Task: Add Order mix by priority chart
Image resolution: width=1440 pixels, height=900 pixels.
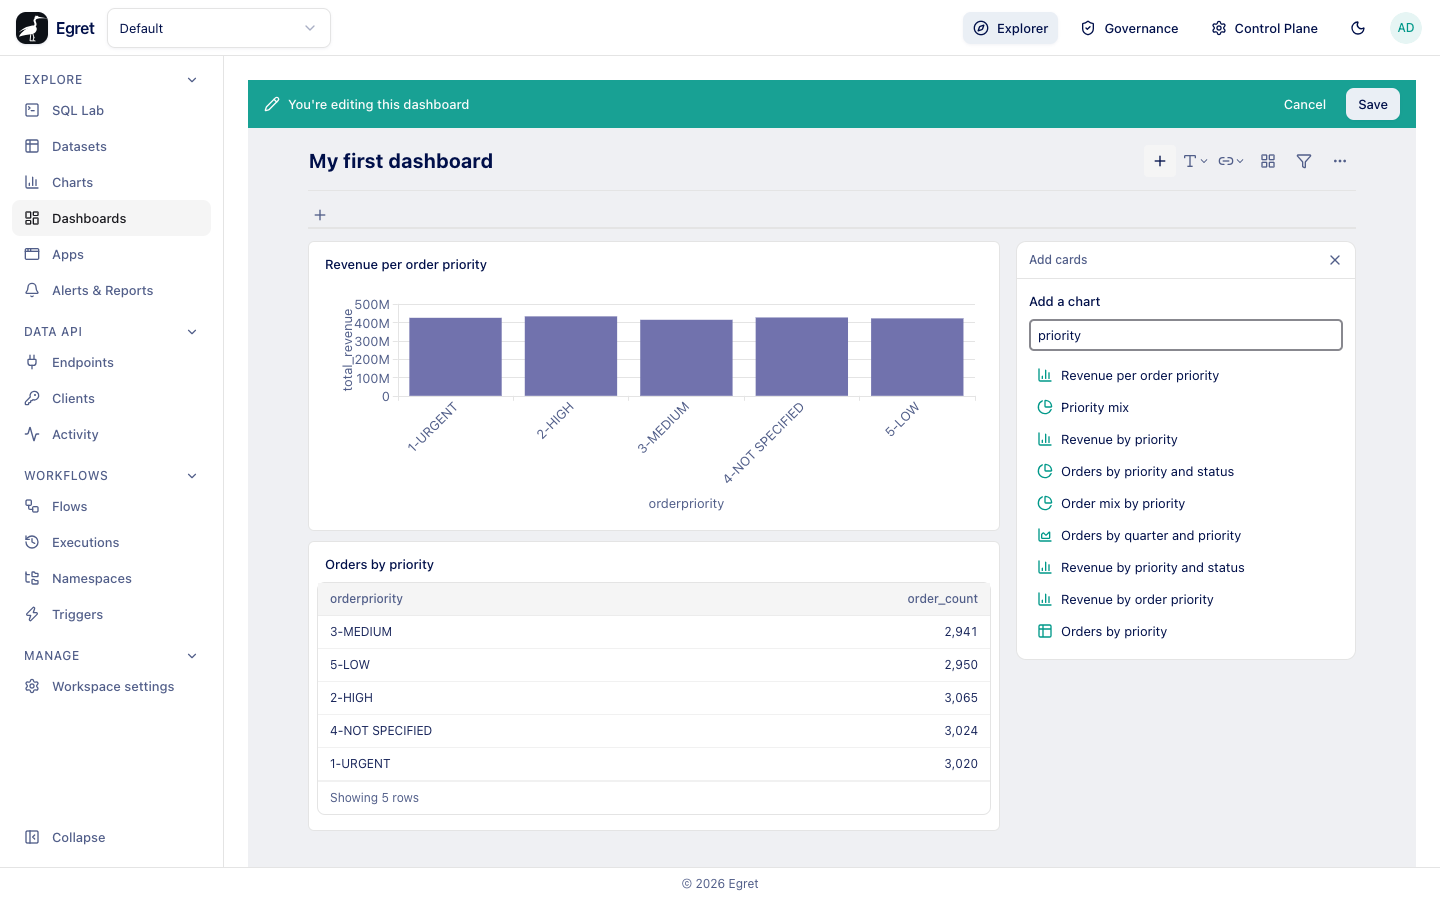Action: tap(1186, 503)
